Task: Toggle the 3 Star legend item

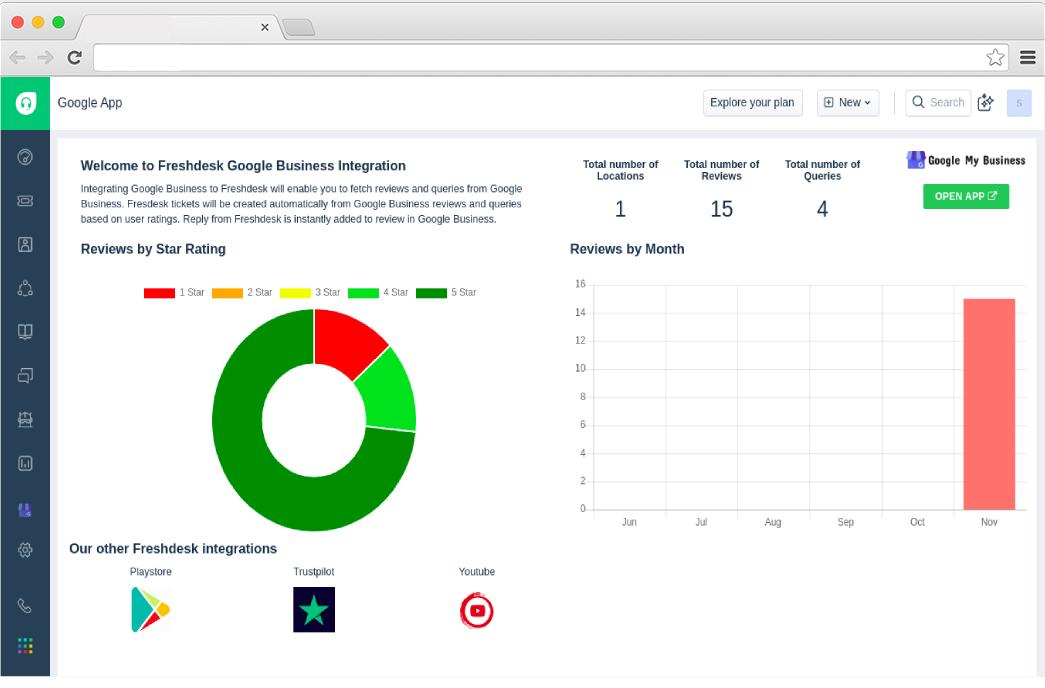Action: (x=310, y=293)
